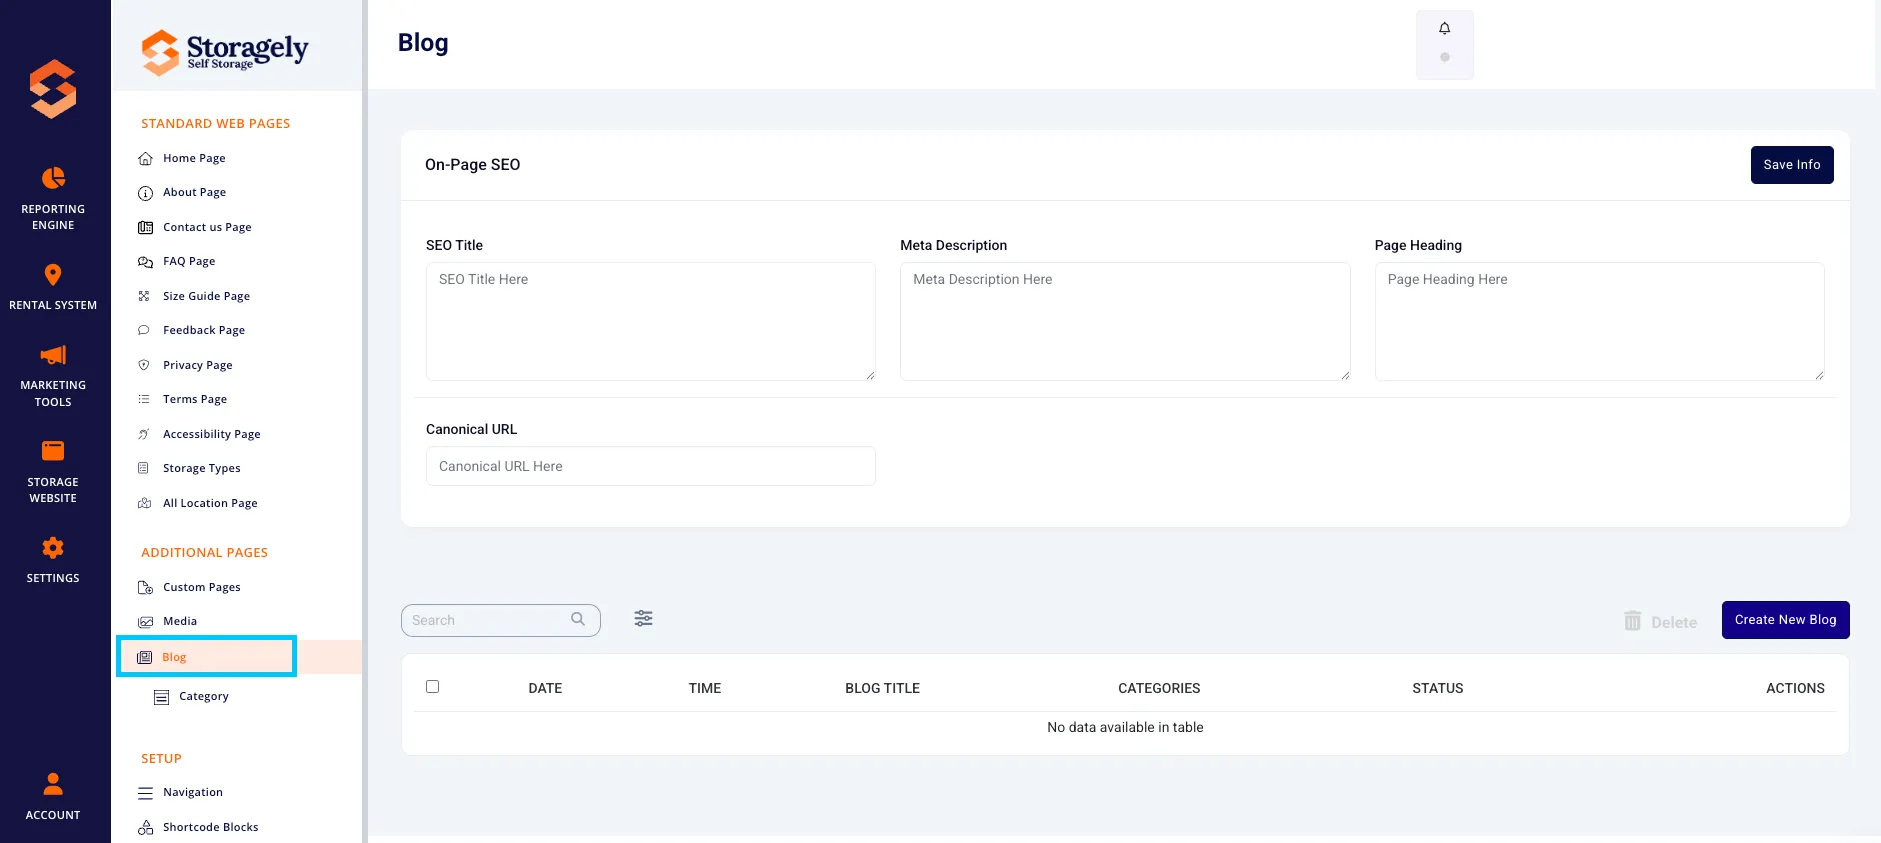Open the Storage Website section
Screen dimensions: 1881x843
pos(53,471)
